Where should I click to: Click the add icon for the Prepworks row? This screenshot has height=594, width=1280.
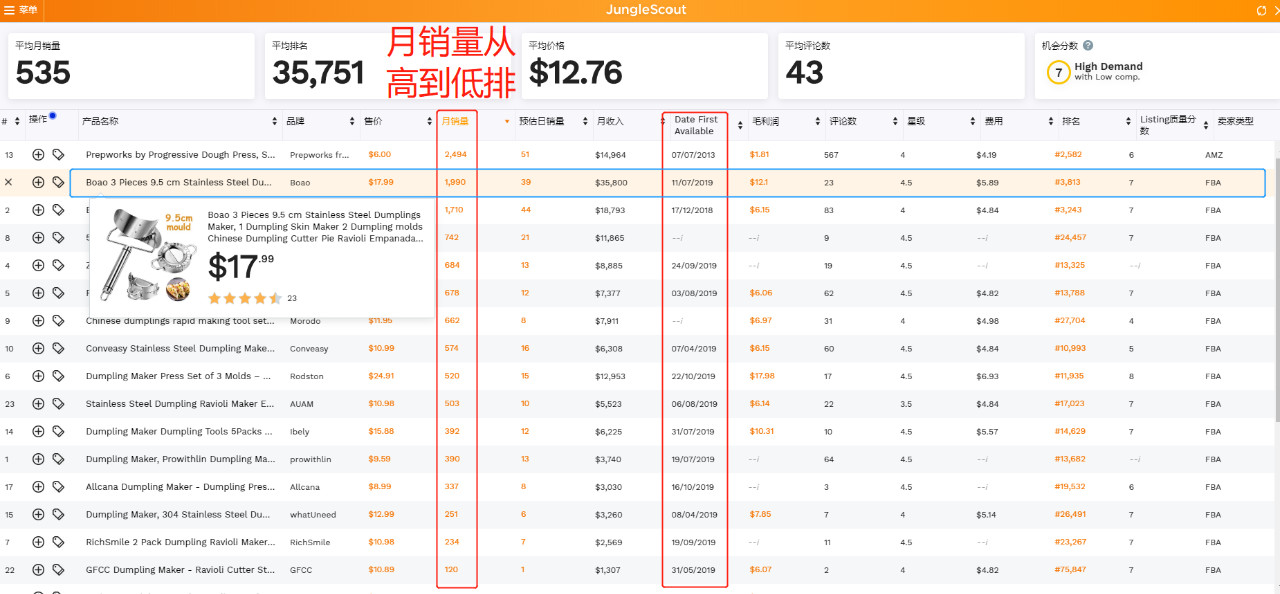pyautogui.click(x=38, y=155)
